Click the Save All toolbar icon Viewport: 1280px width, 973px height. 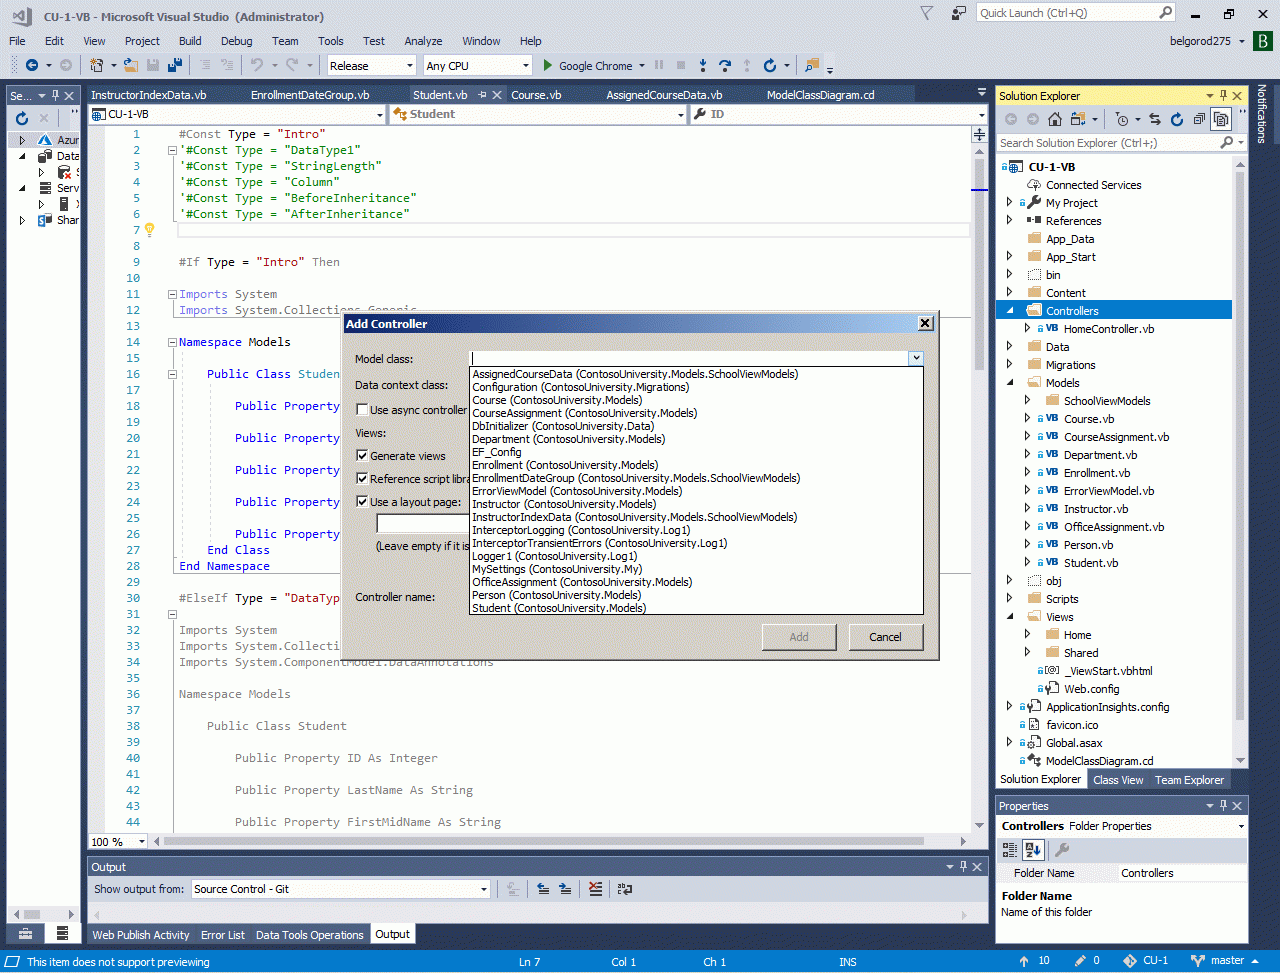coord(175,65)
